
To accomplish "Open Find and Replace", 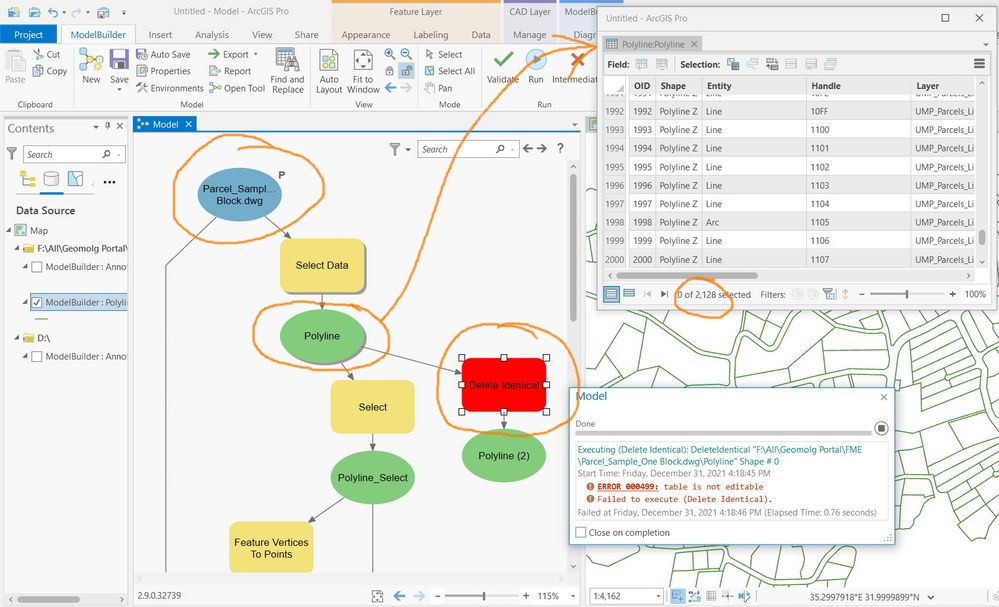I will [287, 71].
